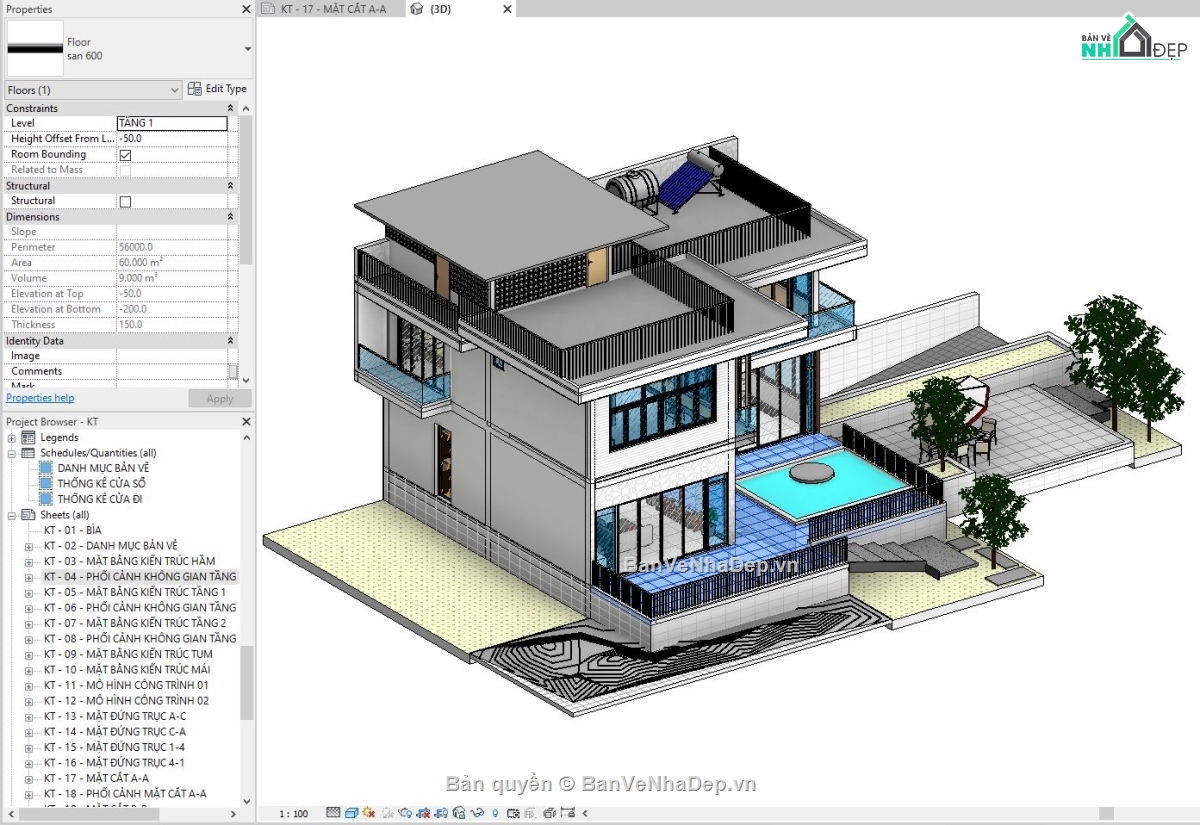Close the (3D) view tab
This screenshot has width=1200, height=825.
tap(507, 9)
